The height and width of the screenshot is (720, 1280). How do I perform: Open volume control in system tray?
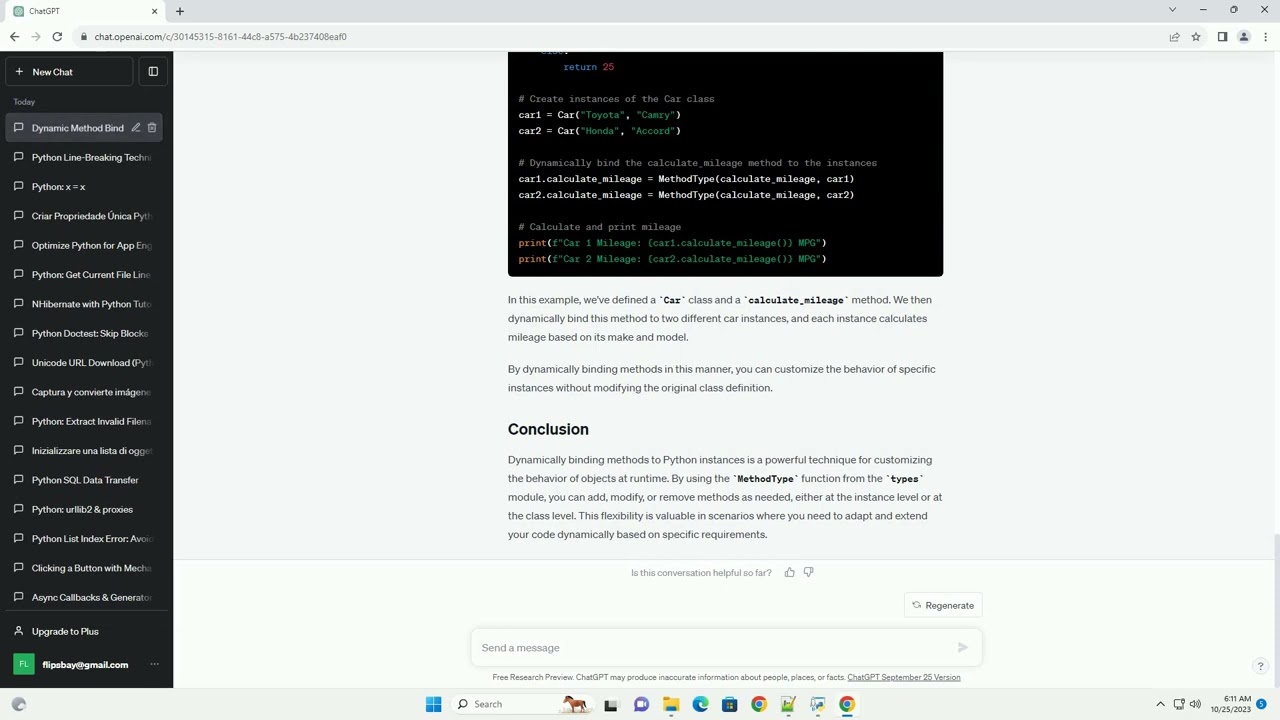1195,704
